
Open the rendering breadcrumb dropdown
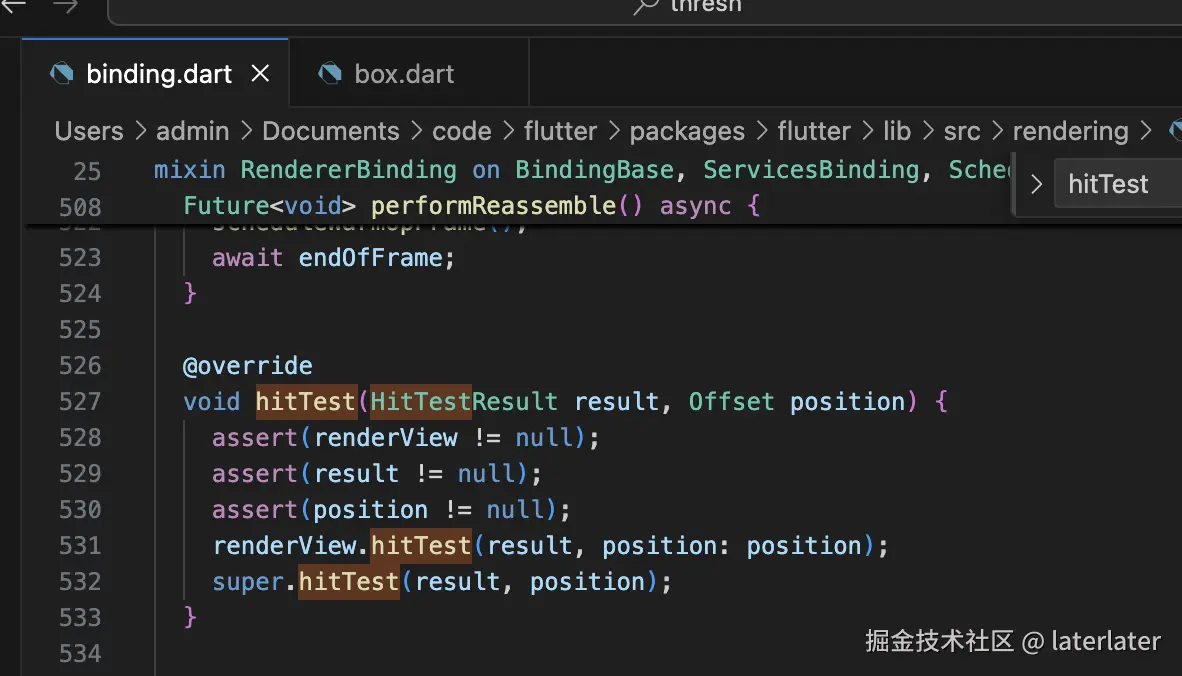pyautogui.click(x=1069, y=131)
